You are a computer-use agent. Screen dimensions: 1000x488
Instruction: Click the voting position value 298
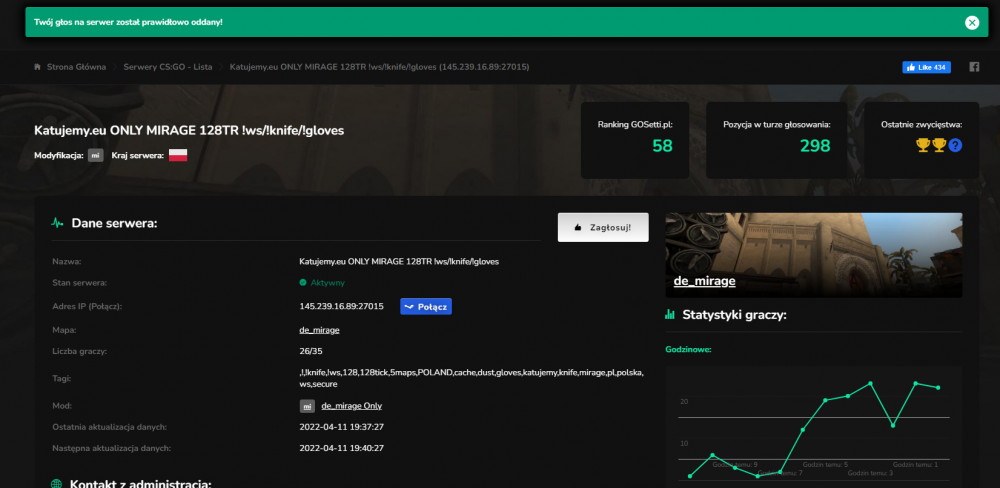click(815, 146)
